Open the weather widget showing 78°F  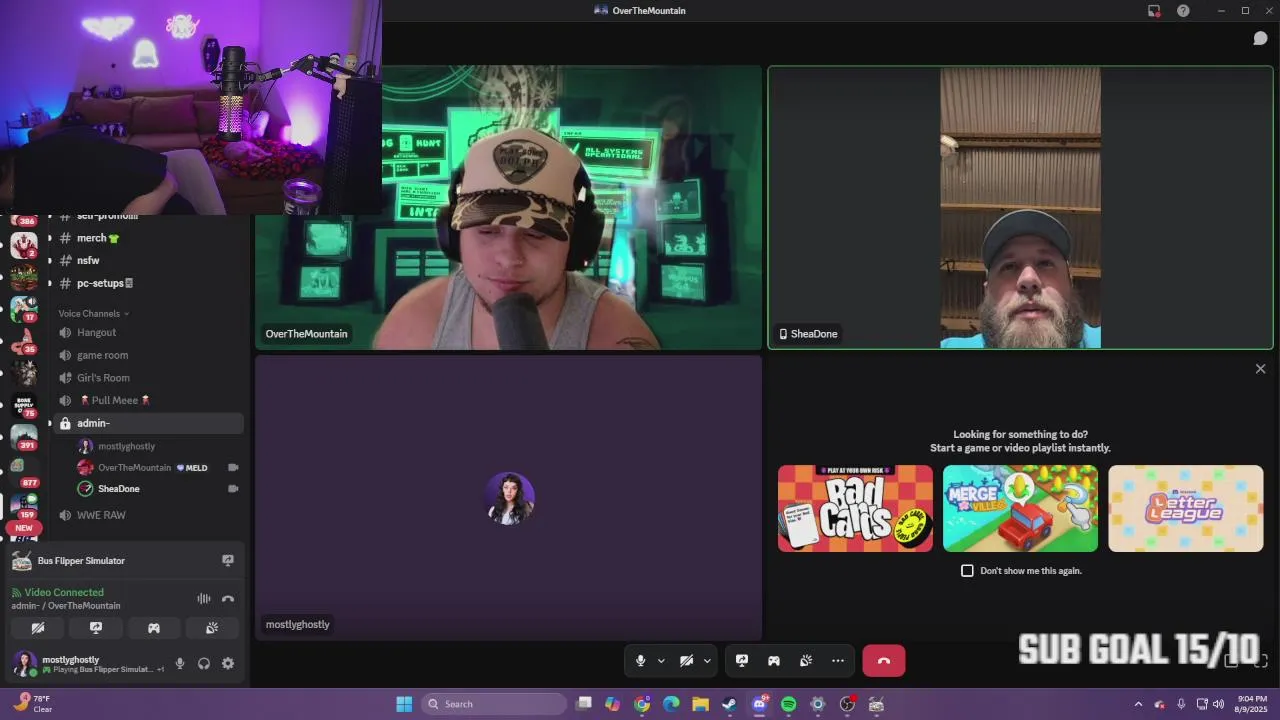[x=34, y=704]
